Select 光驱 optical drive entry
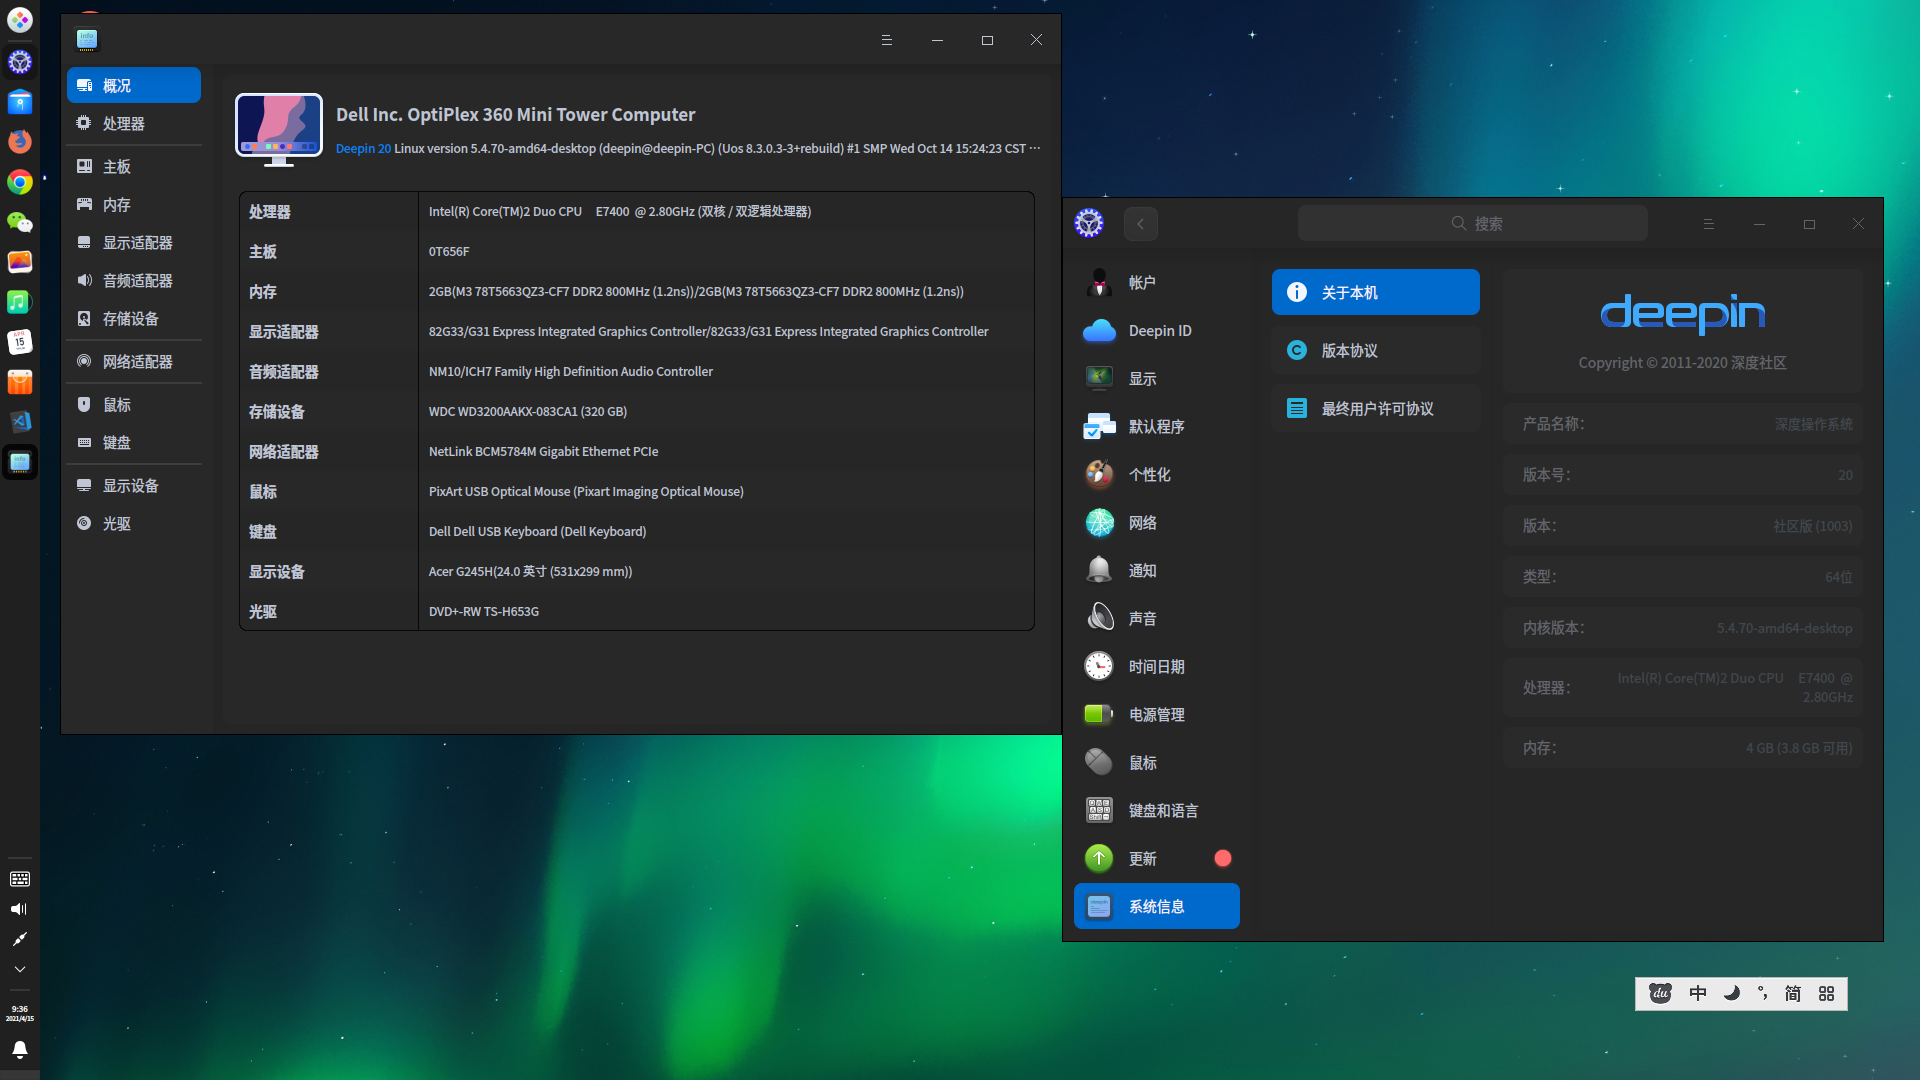The height and width of the screenshot is (1080, 1920). [117, 524]
